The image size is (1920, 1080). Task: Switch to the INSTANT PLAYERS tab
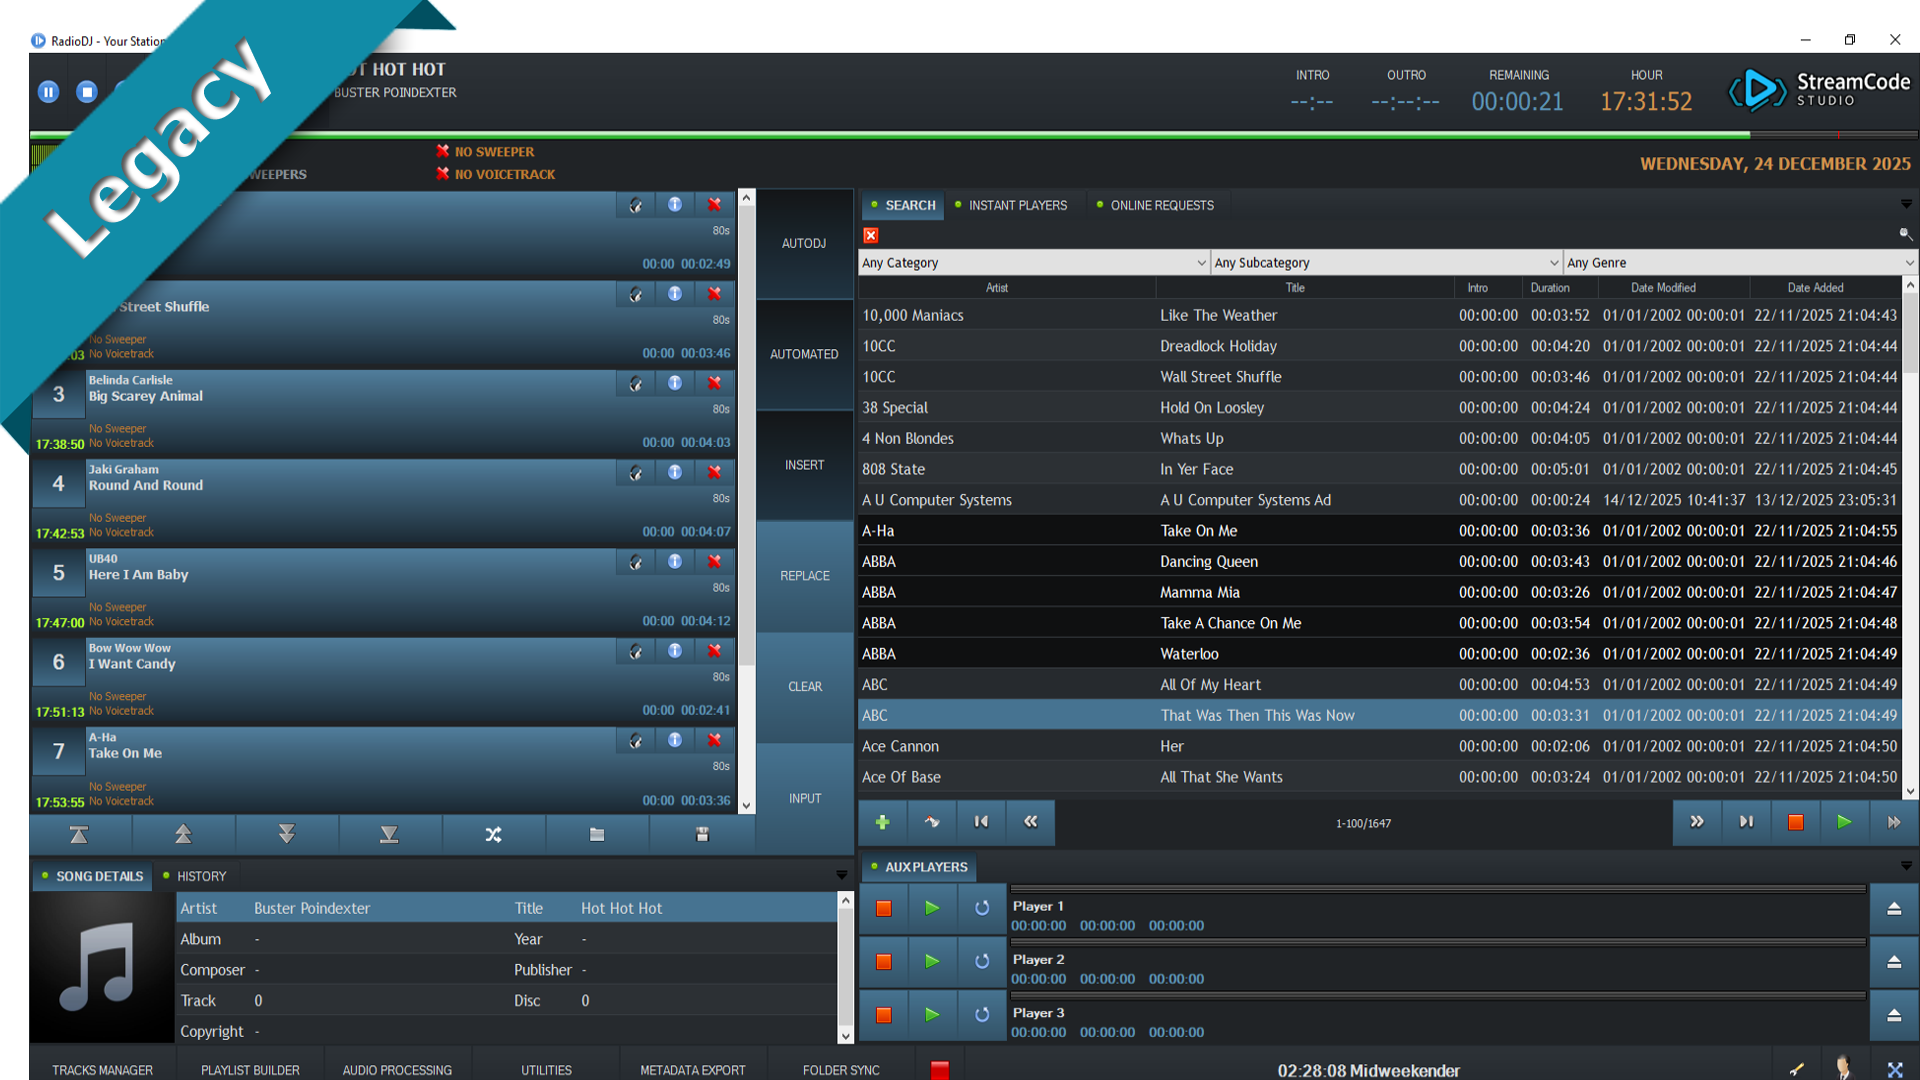click(x=1015, y=205)
